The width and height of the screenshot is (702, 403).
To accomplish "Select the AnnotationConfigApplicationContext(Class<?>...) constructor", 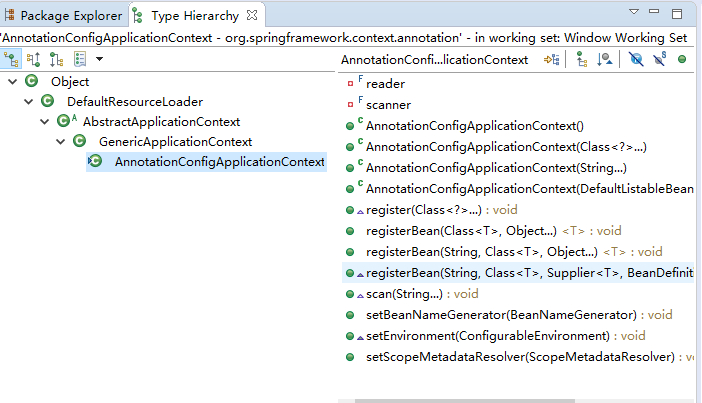I will coord(506,147).
